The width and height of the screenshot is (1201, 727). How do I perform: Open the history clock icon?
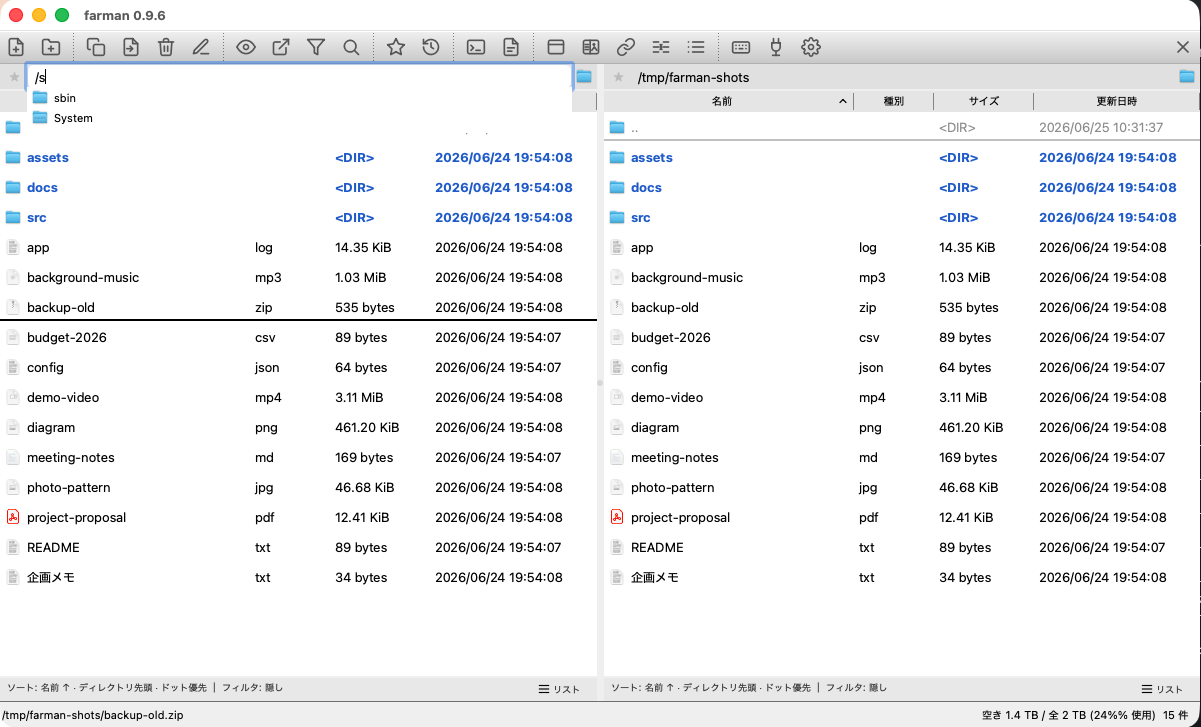pyautogui.click(x=431, y=47)
